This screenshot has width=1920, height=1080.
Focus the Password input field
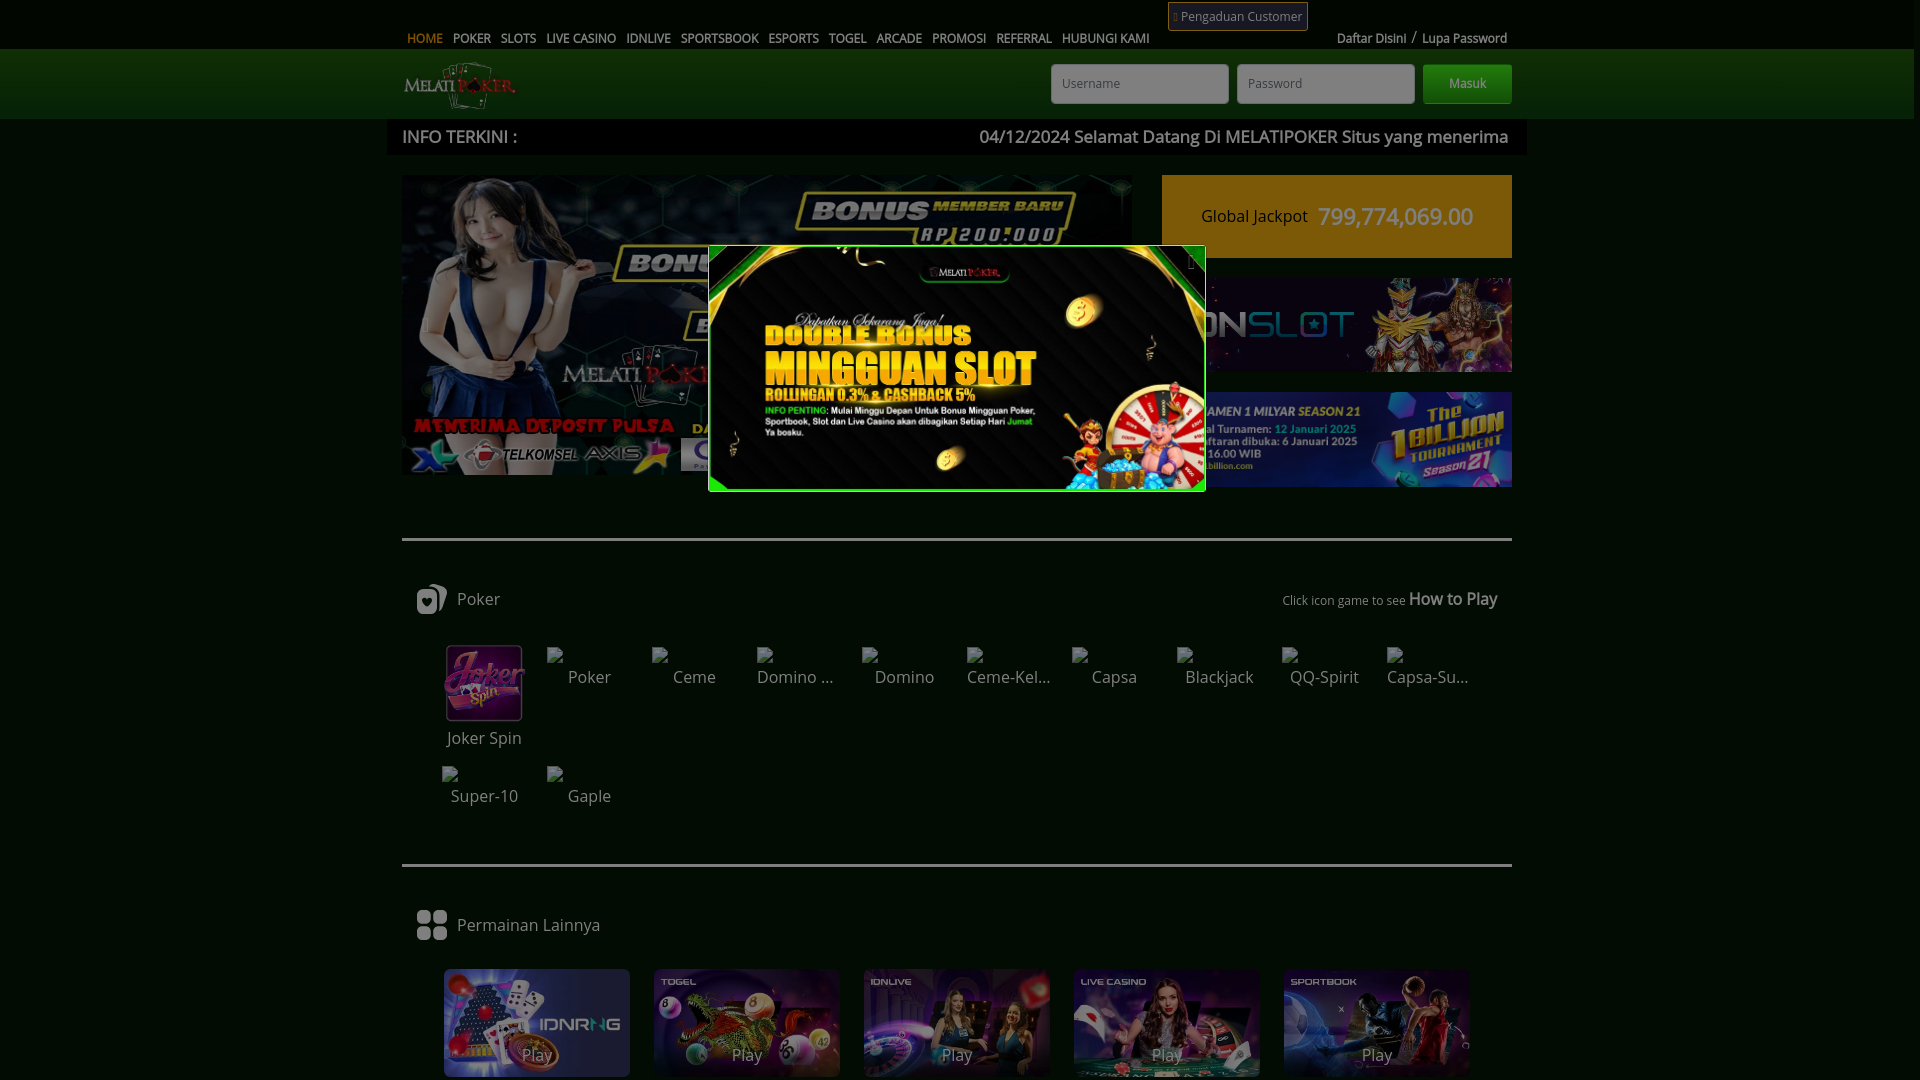point(1326,84)
